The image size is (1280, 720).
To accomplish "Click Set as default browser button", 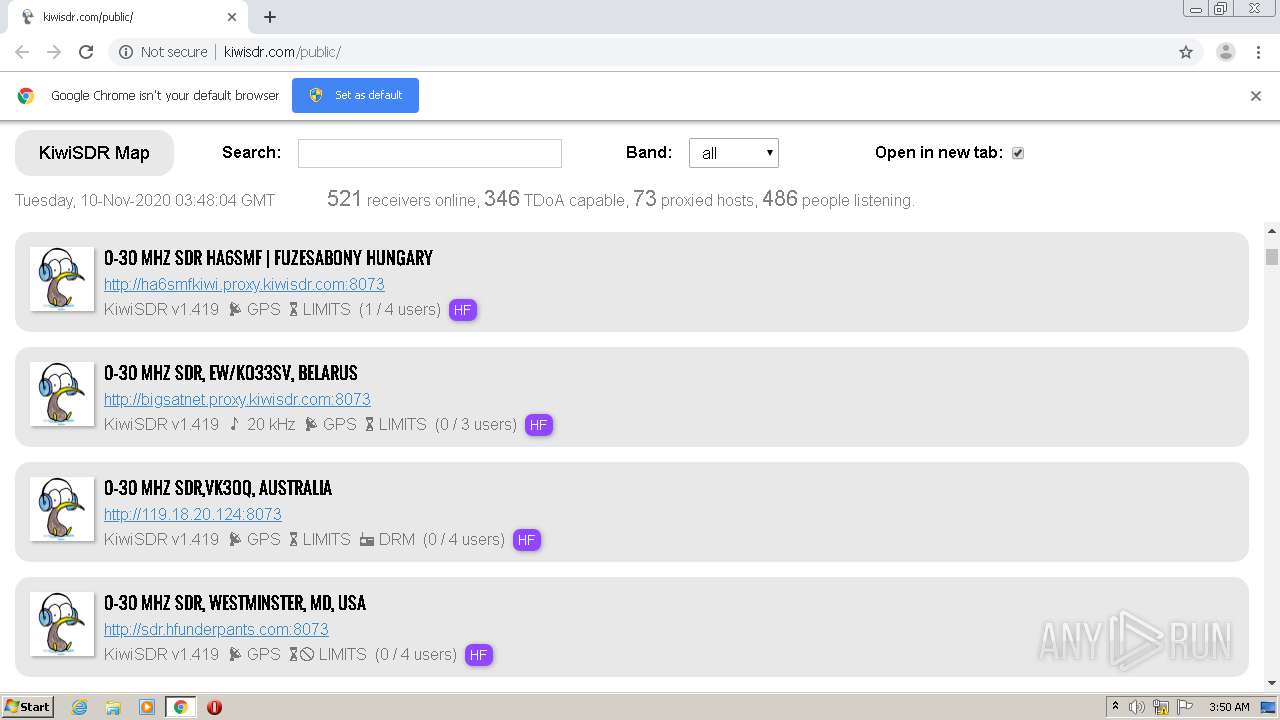I will pyautogui.click(x=355, y=95).
